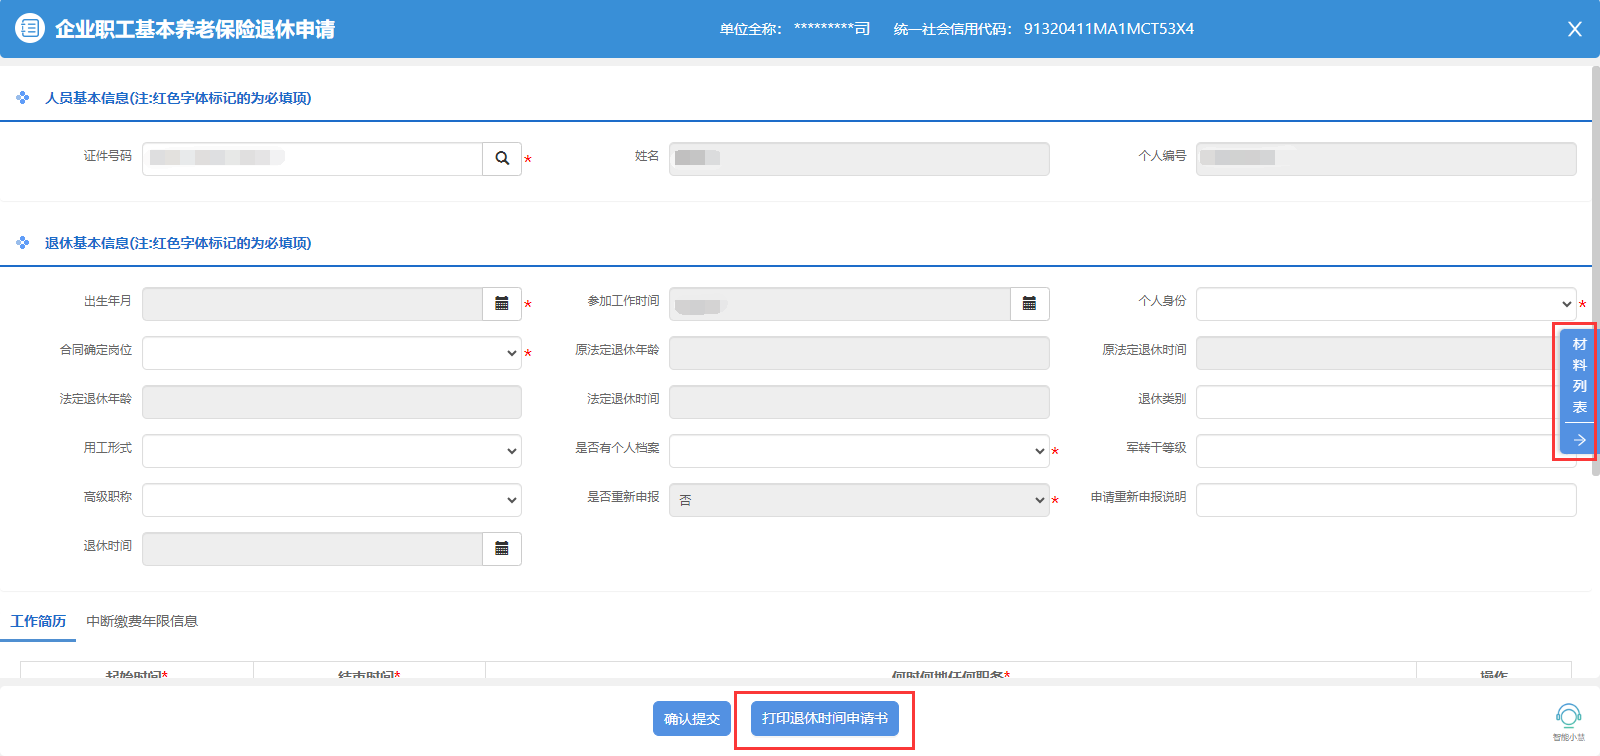The image size is (1600, 756).
Task: Expand the 合同确定岗位 dropdown
Action: (331, 353)
